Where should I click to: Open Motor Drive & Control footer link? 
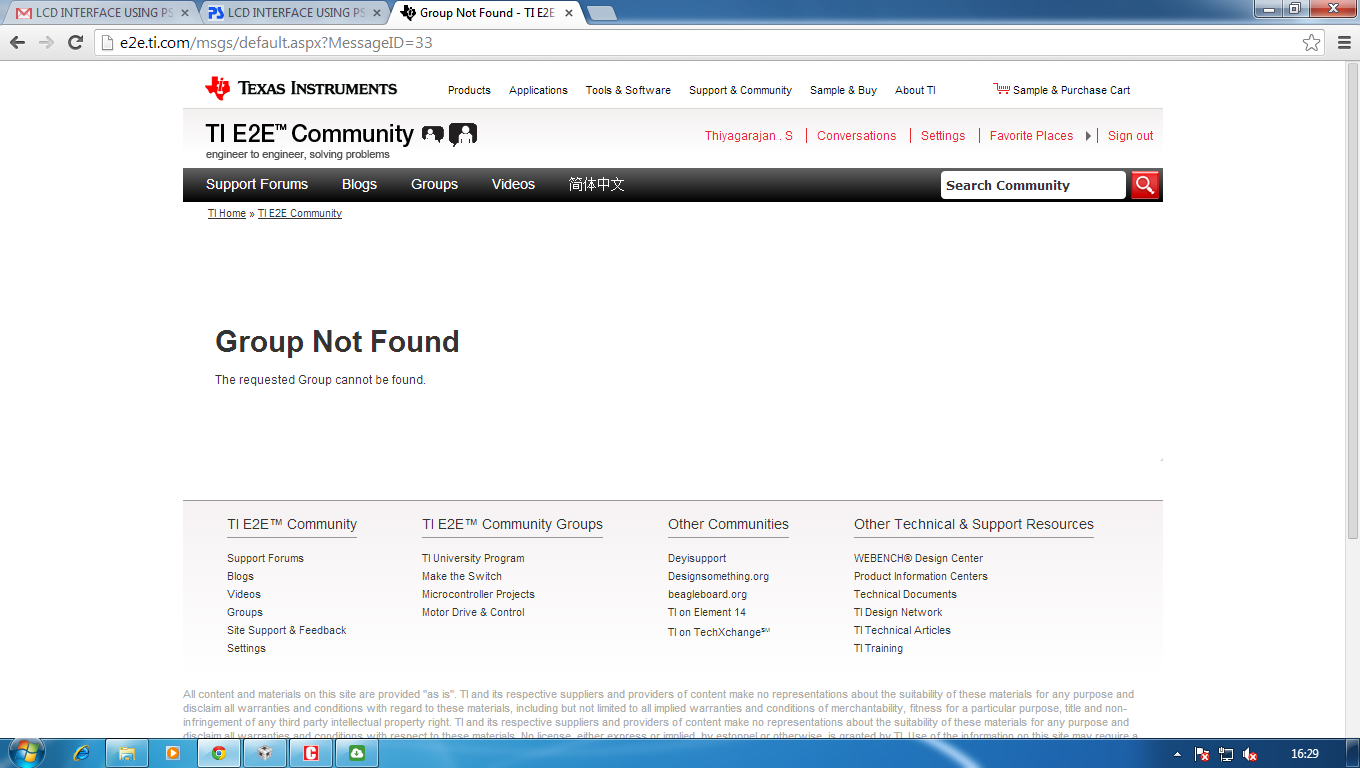coord(473,612)
